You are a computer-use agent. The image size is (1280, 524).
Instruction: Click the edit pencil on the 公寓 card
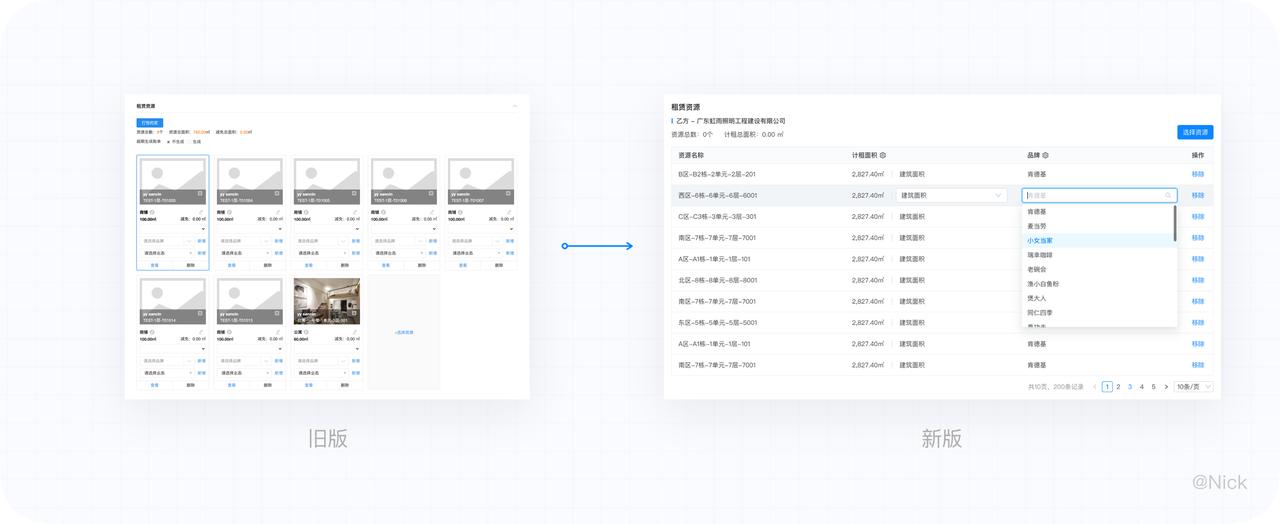pyautogui.click(x=355, y=332)
